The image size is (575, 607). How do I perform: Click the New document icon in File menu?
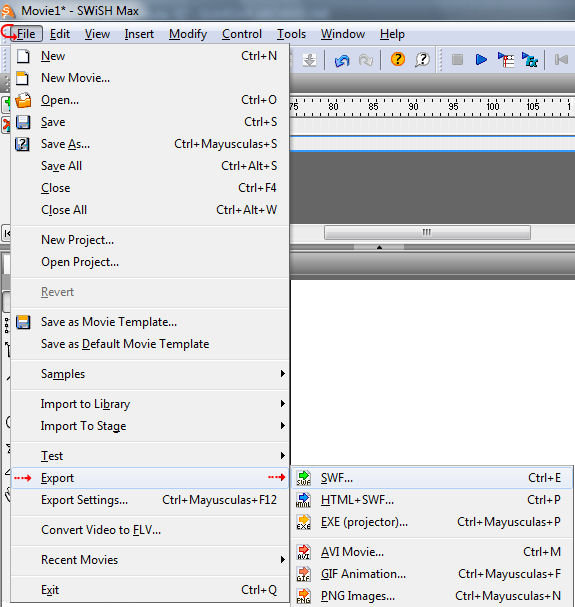pyautogui.click(x=23, y=57)
